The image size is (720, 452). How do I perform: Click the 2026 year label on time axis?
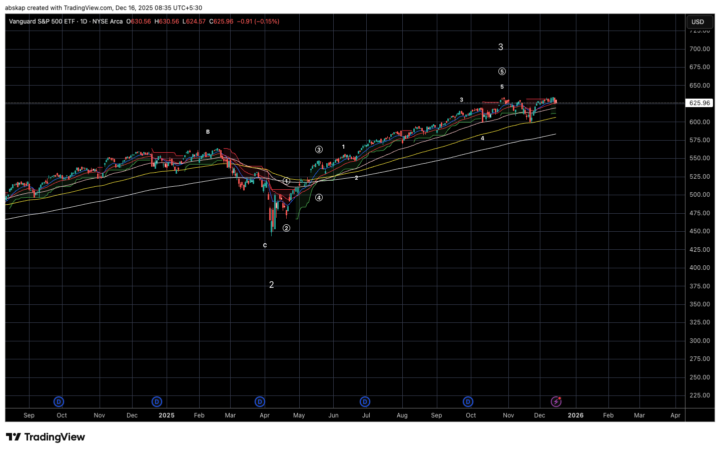pos(575,415)
